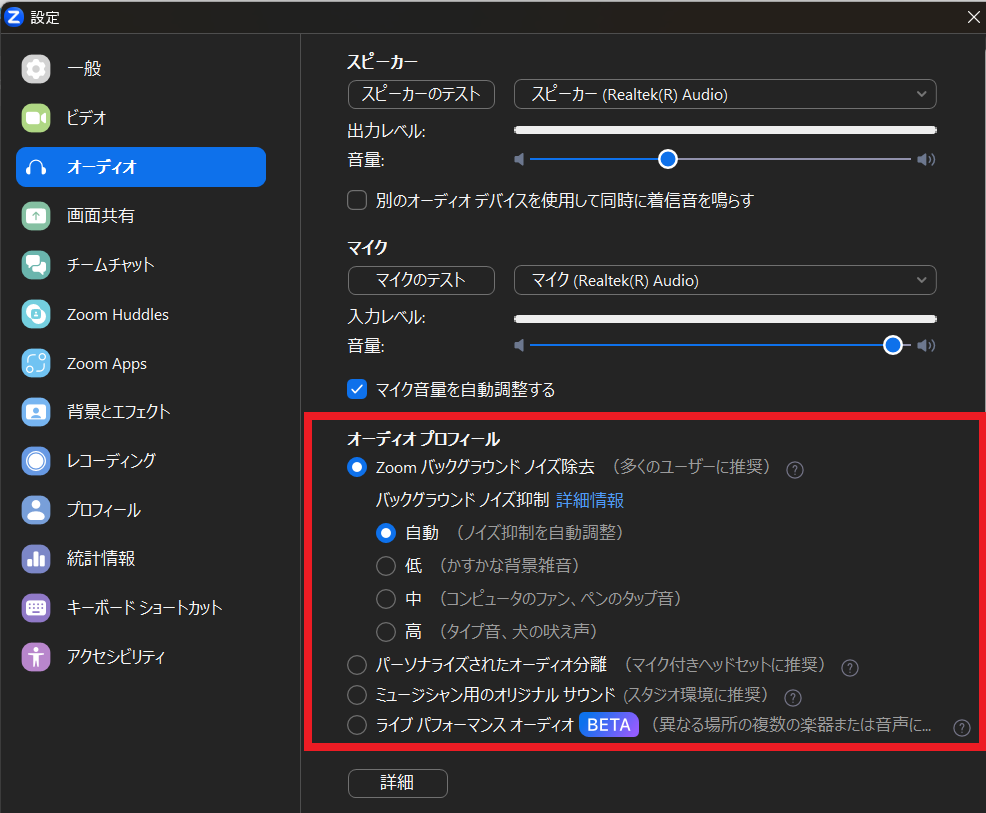986x813 pixels.
Task: Click help icon beside パーソナライズされたオーディオ分離
Action: tap(850, 668)
